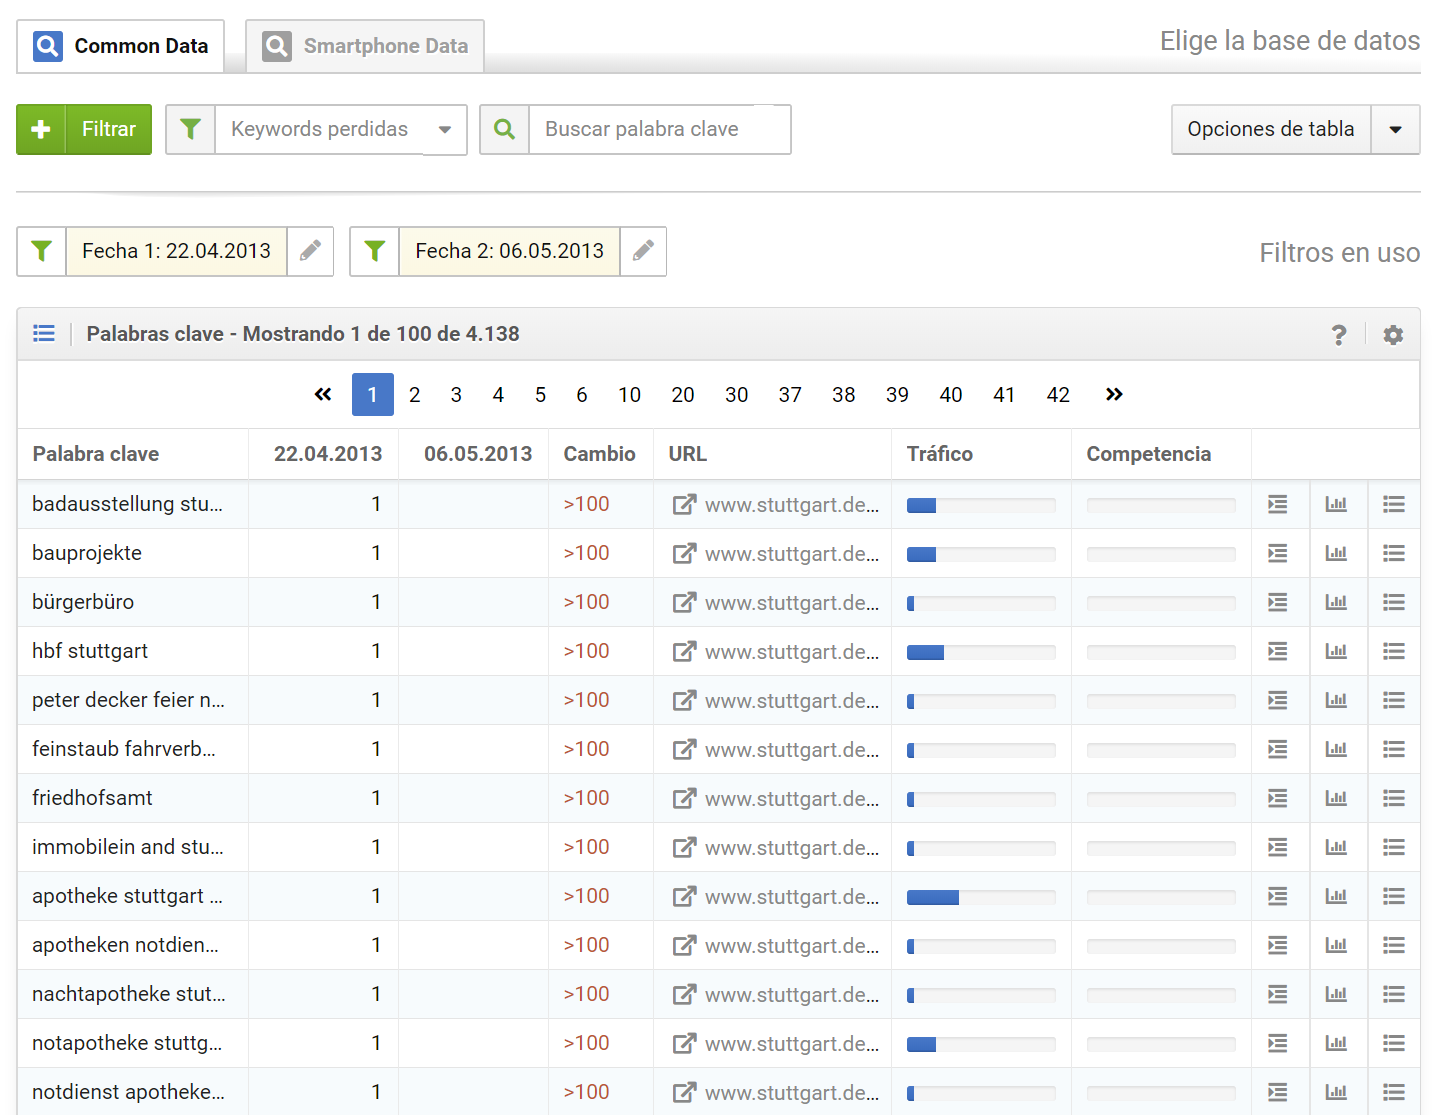The height and width of the screenshot is (1115, 1441).
Task: Click the external link icon in friedhofsamt row
Action: (x=684, y=798)
